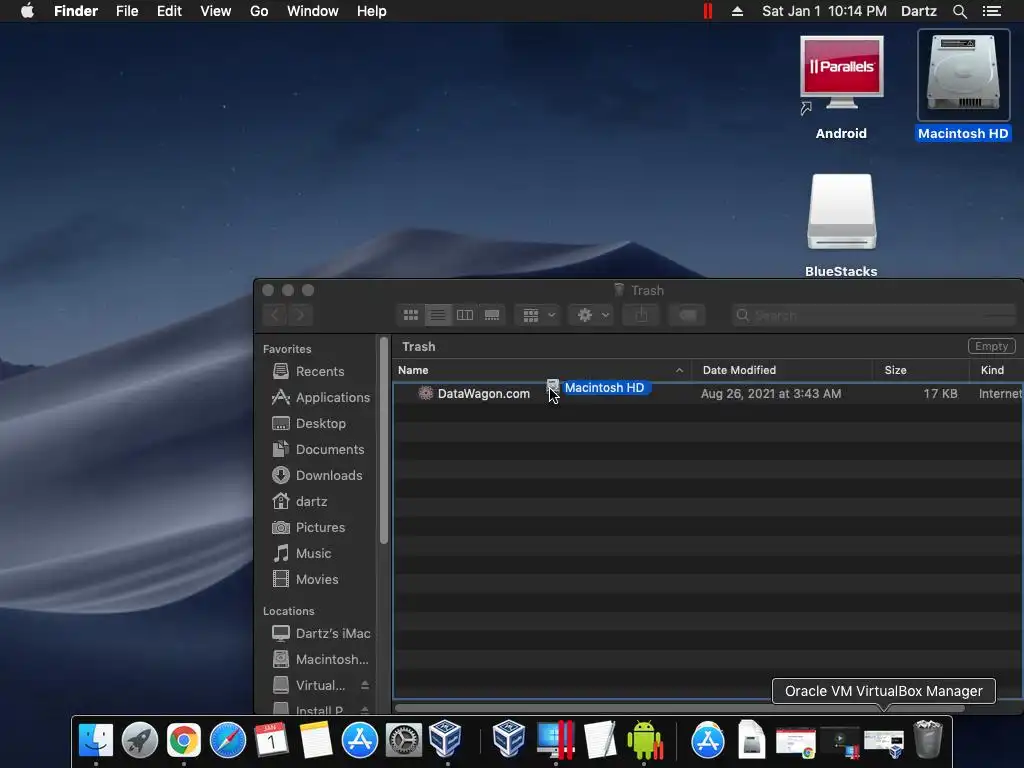Open the Trash icon in the Dock
The image size is (1024, 768).
coord(927,739)
